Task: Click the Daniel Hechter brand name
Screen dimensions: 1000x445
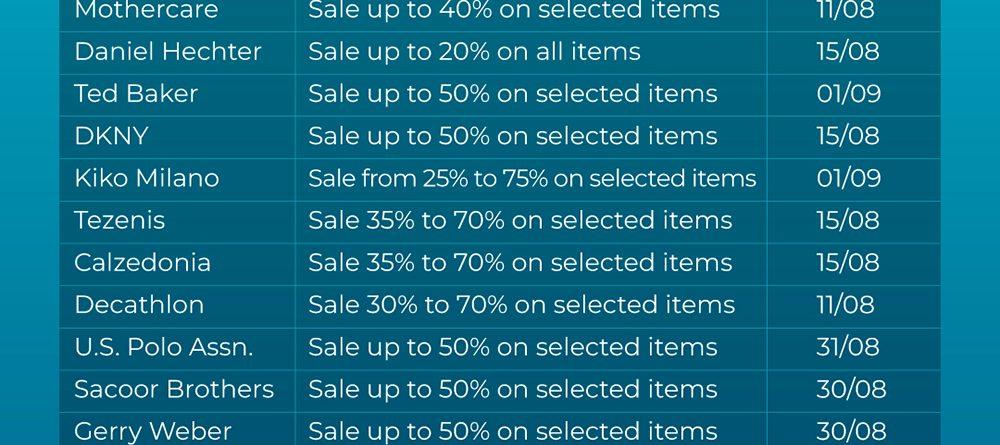Action: pos(168,52)
